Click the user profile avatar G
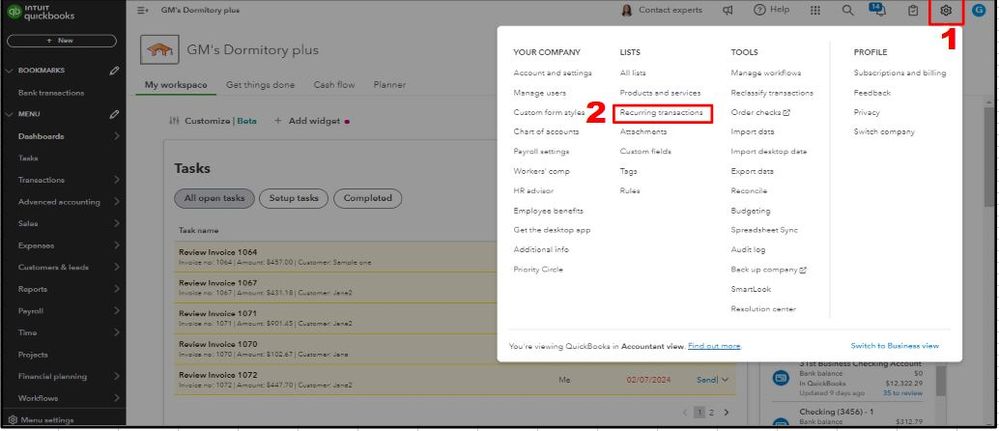999x431 pixels. click(x=978, y=10)
